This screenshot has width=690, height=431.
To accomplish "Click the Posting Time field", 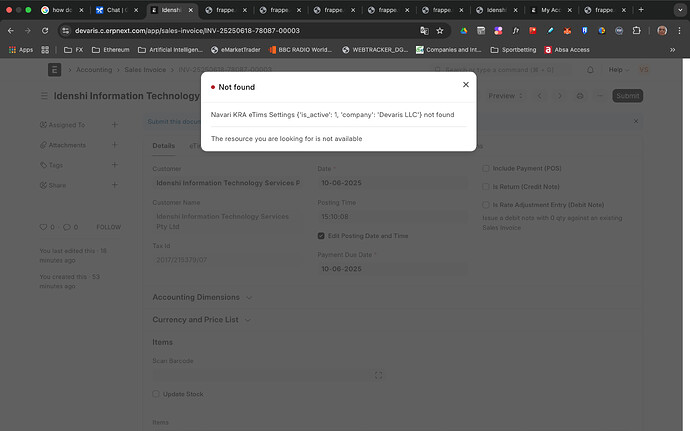I will [393, 217].
